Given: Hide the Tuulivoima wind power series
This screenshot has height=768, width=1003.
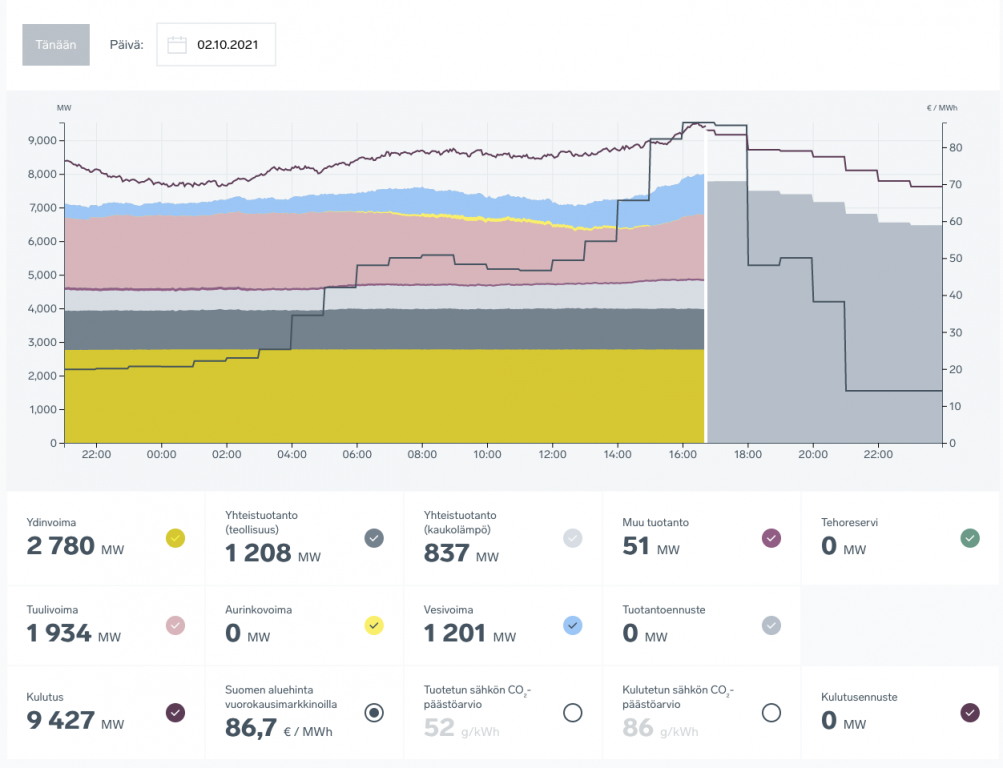Looking at the screenshot, I should point(175,625).
